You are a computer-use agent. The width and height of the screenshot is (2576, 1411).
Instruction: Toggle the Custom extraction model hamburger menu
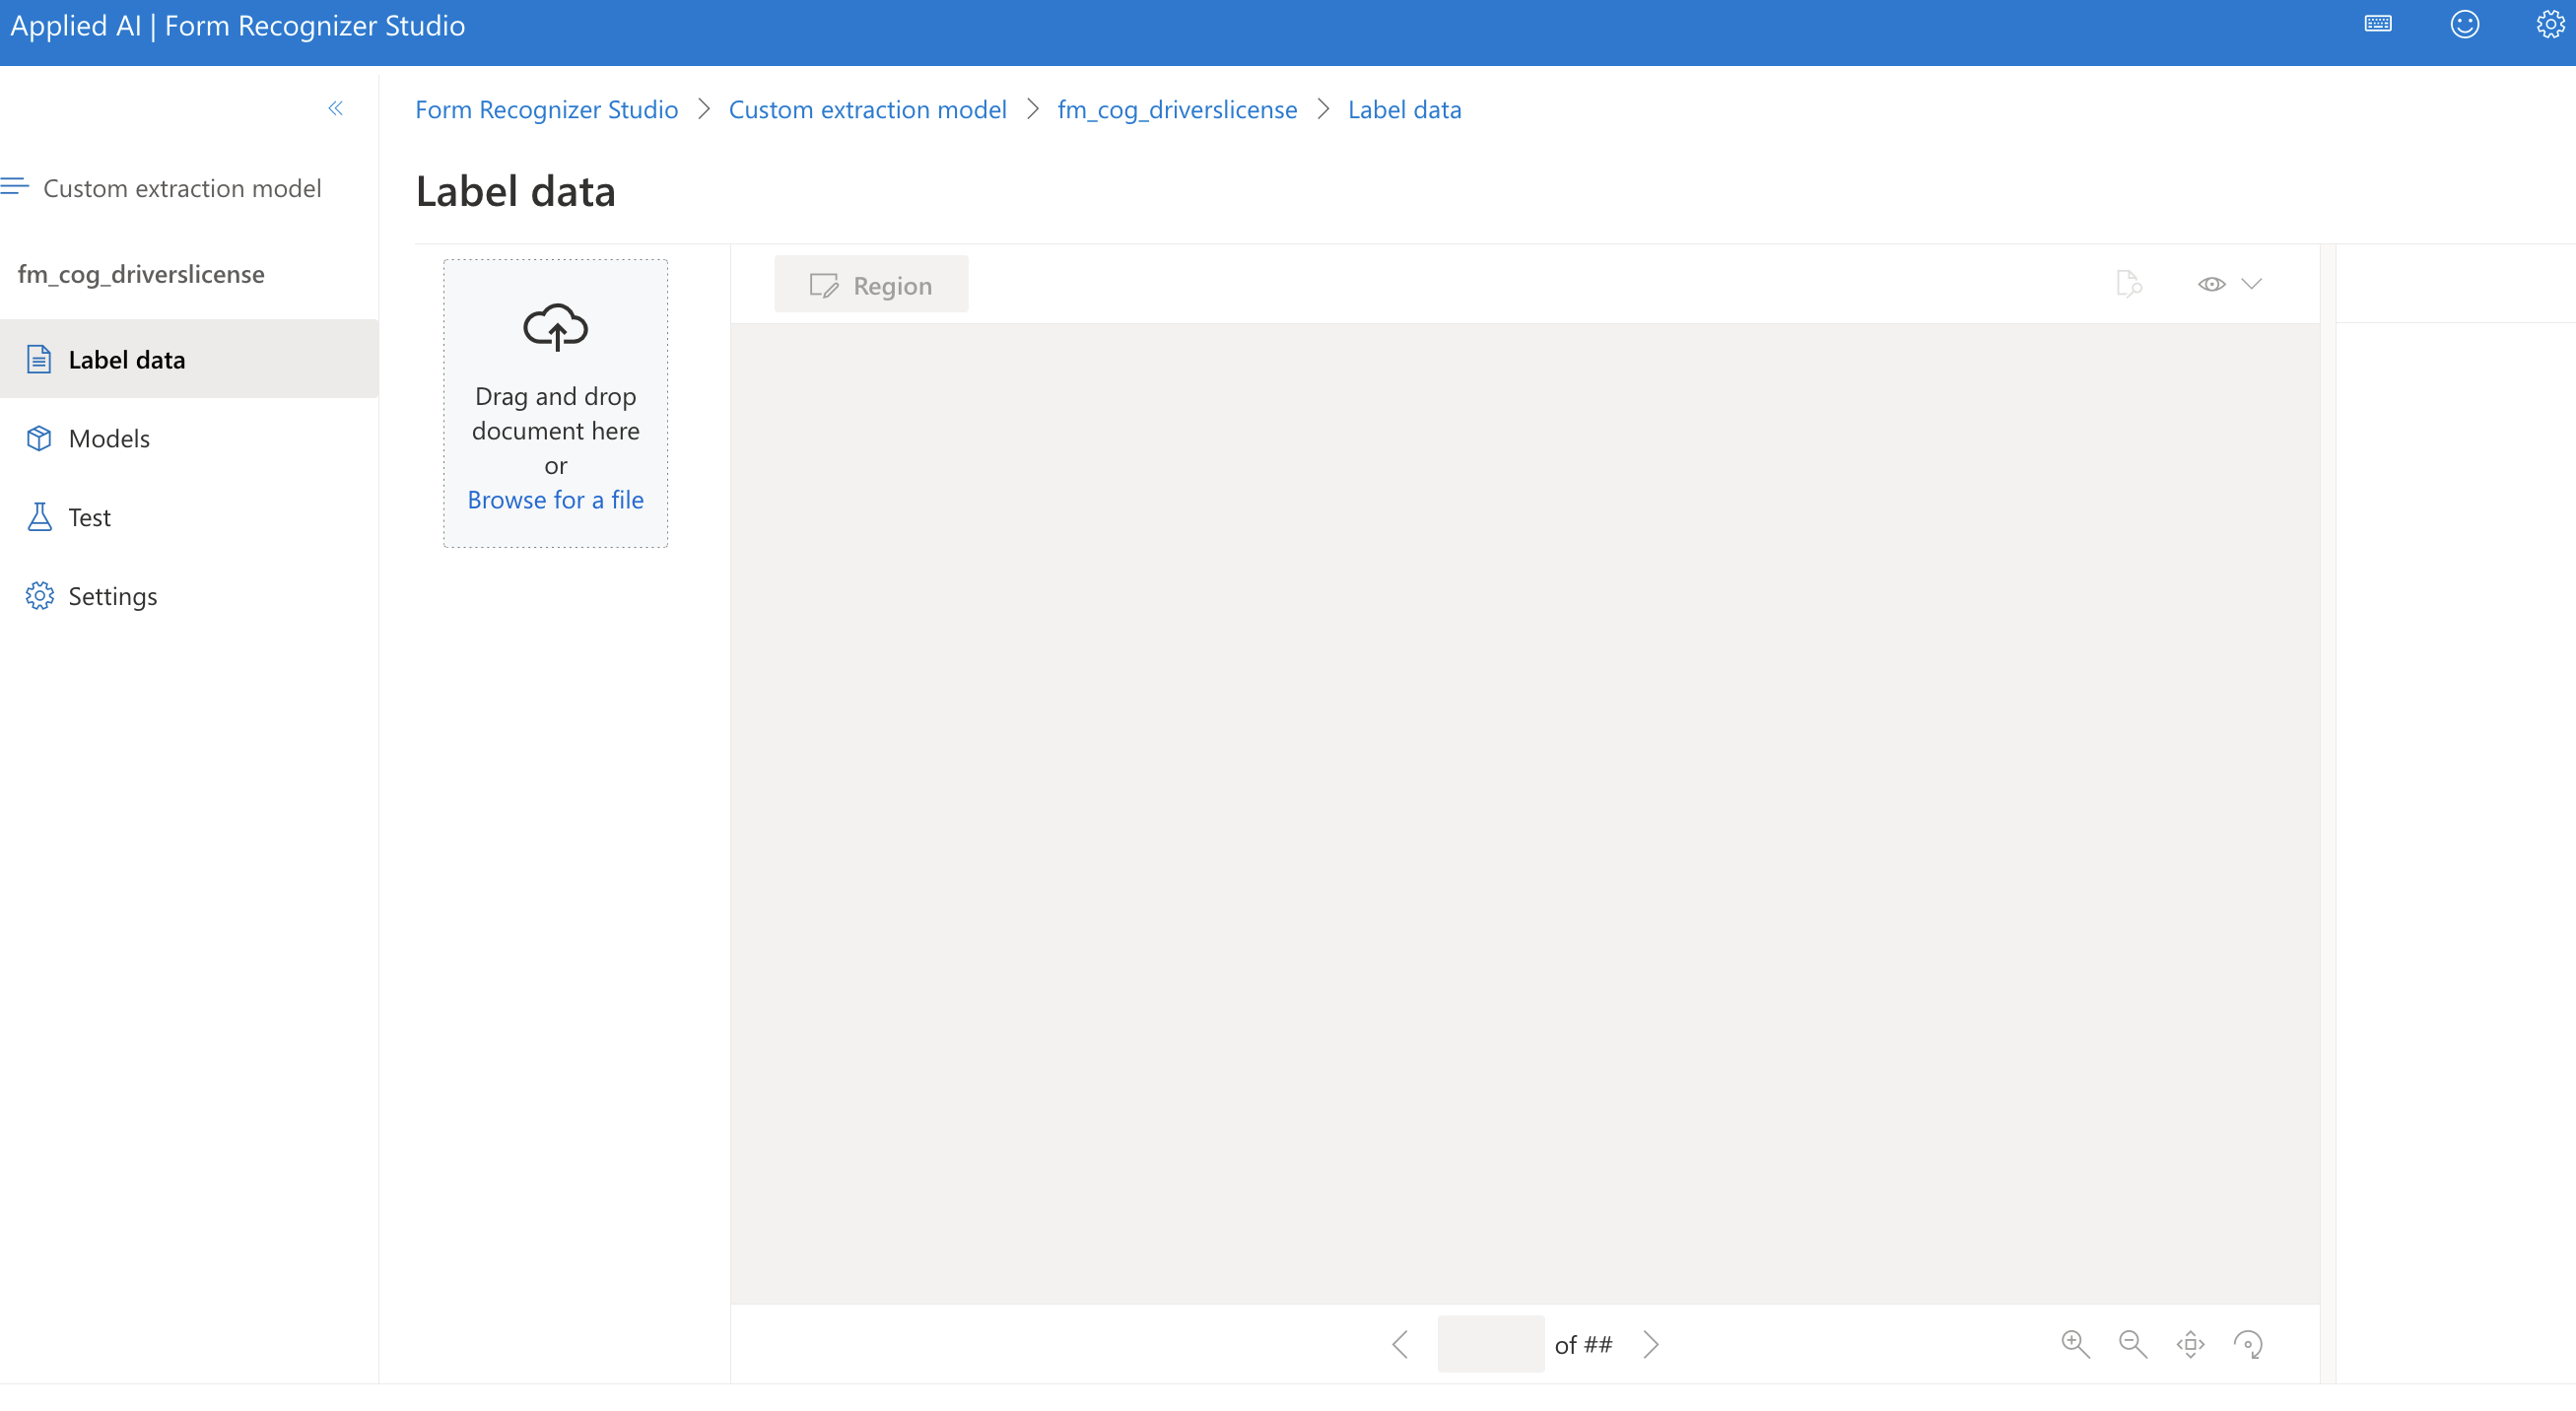(x=15, y=187)
